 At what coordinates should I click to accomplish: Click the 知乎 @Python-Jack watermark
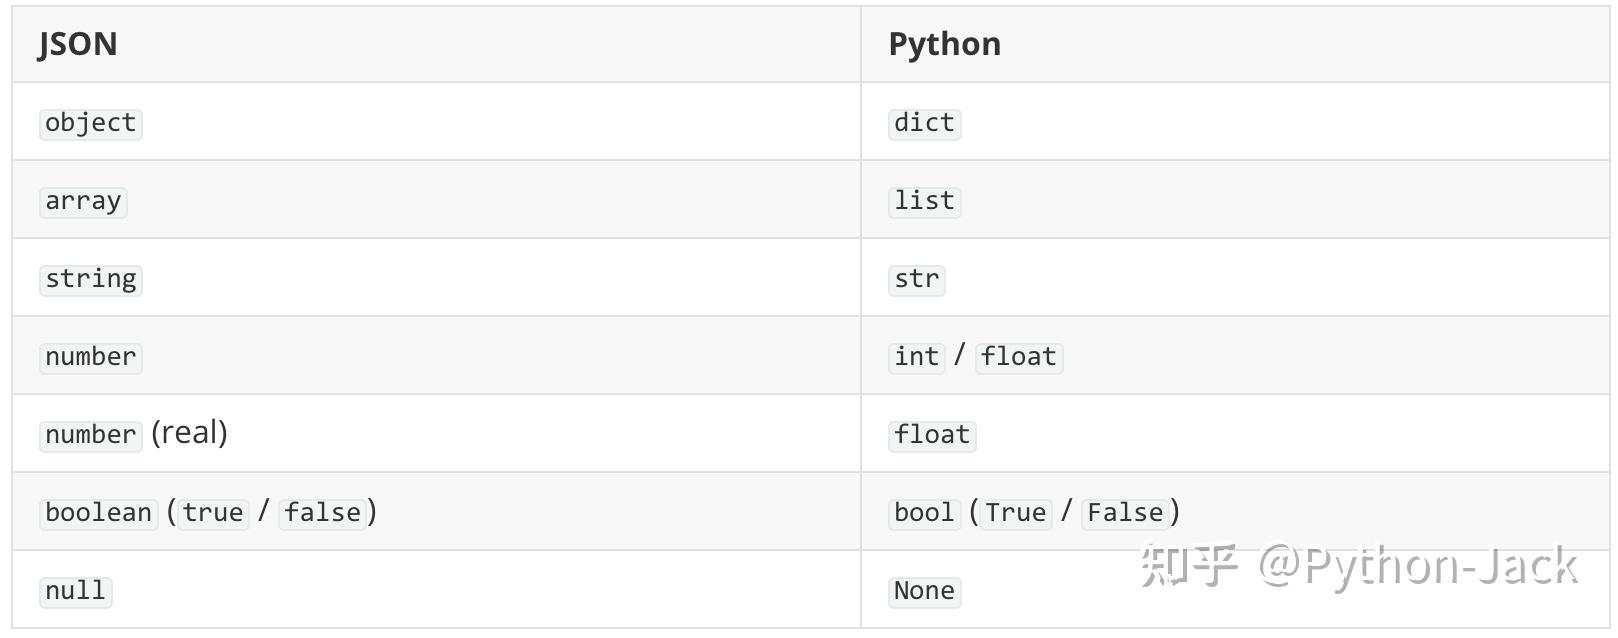tap(1359, 566)
